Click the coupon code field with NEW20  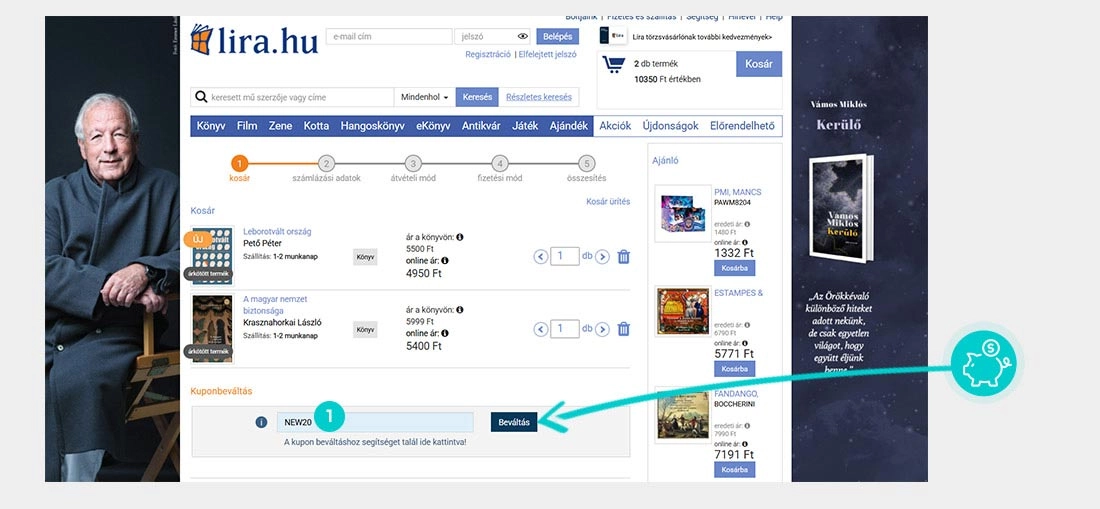tap(375, 422)
